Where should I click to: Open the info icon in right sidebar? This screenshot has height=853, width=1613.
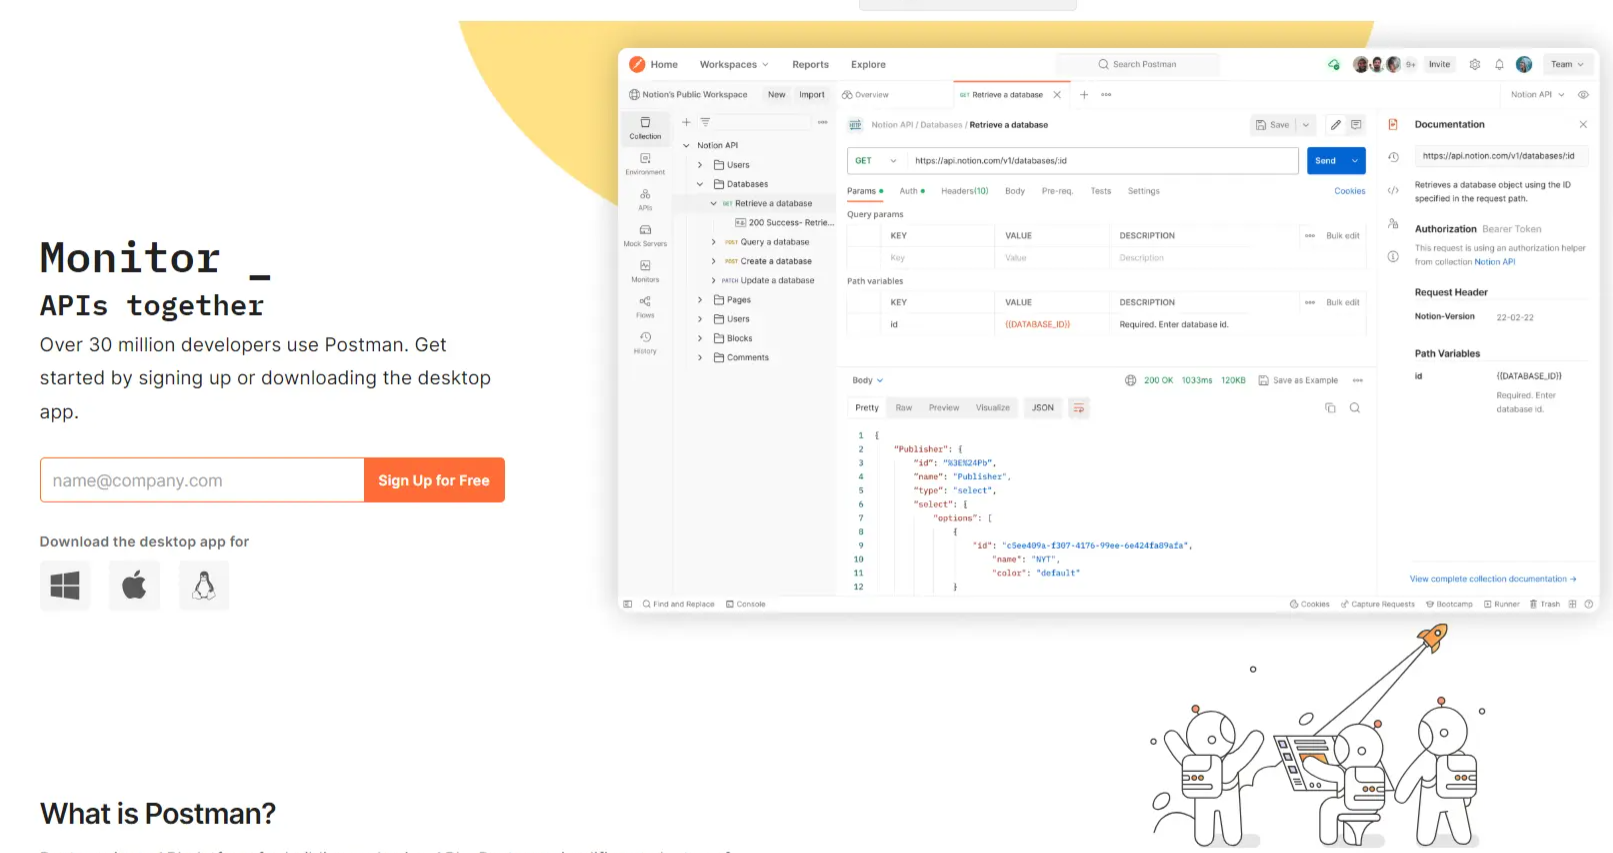point(1393,257)
